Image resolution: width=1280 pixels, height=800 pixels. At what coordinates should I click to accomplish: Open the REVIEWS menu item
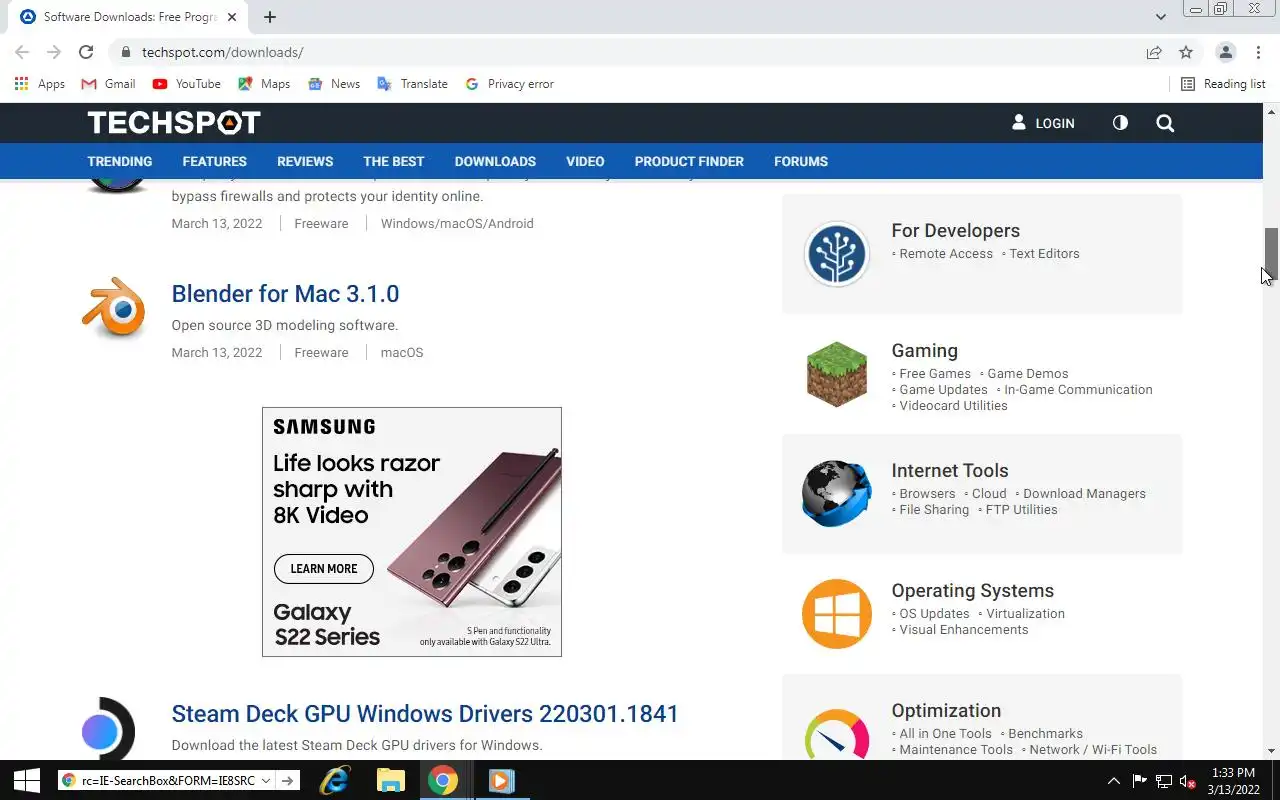click(x=305, y=161)
